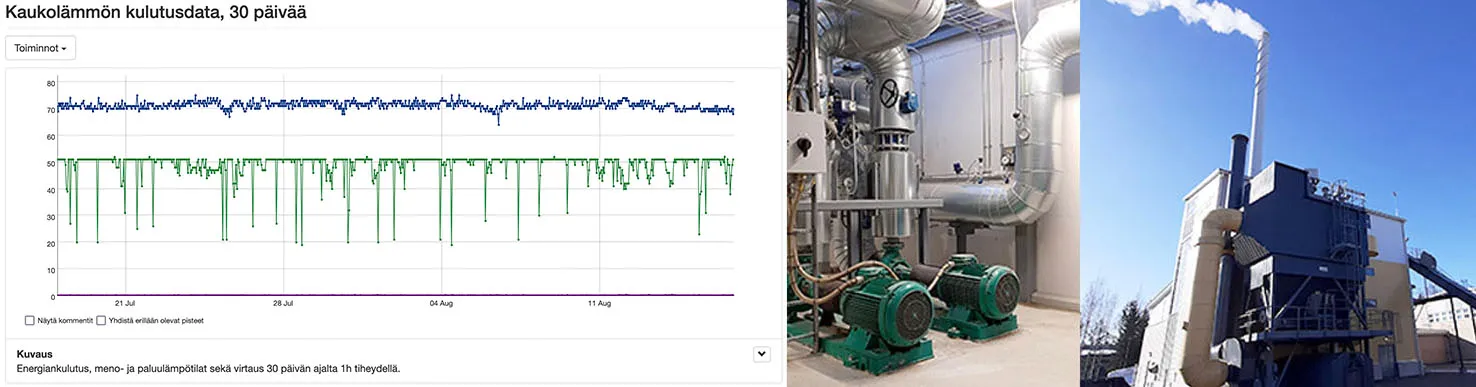The width and height of the screenshot is (1476, 387).
Task: Click the Kuvaus heading text
Action: coord(35,354)
